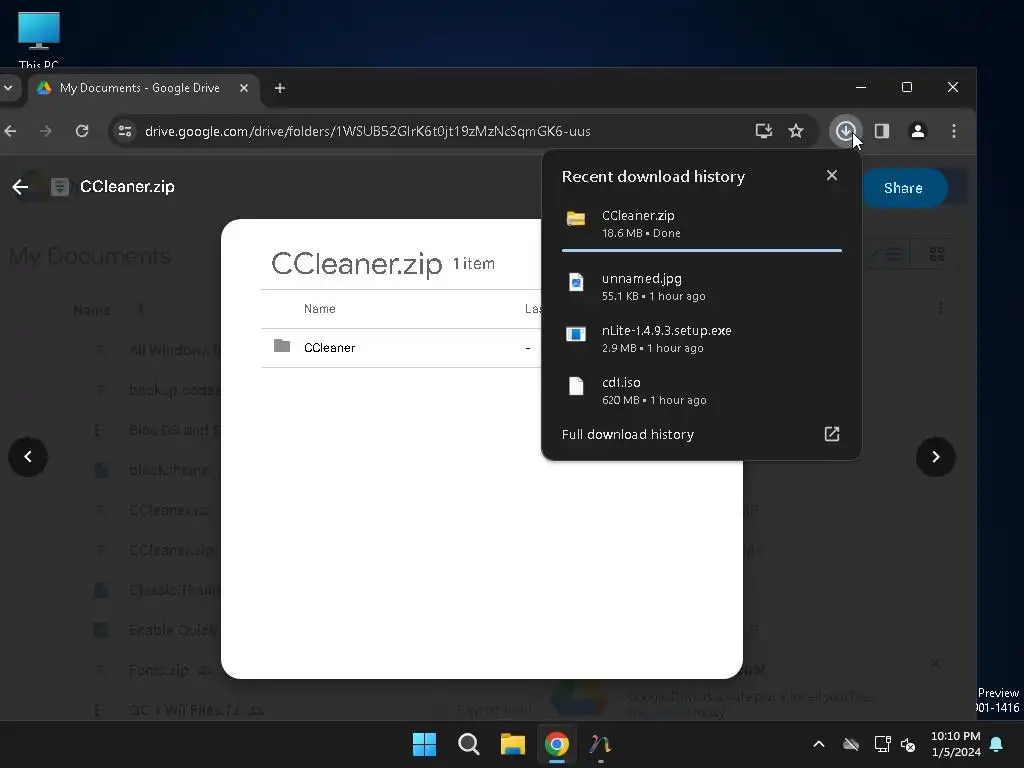This screenshot has height=768, width=1024.
Task: Show hidden system tray icons
Action: [818, 744]
